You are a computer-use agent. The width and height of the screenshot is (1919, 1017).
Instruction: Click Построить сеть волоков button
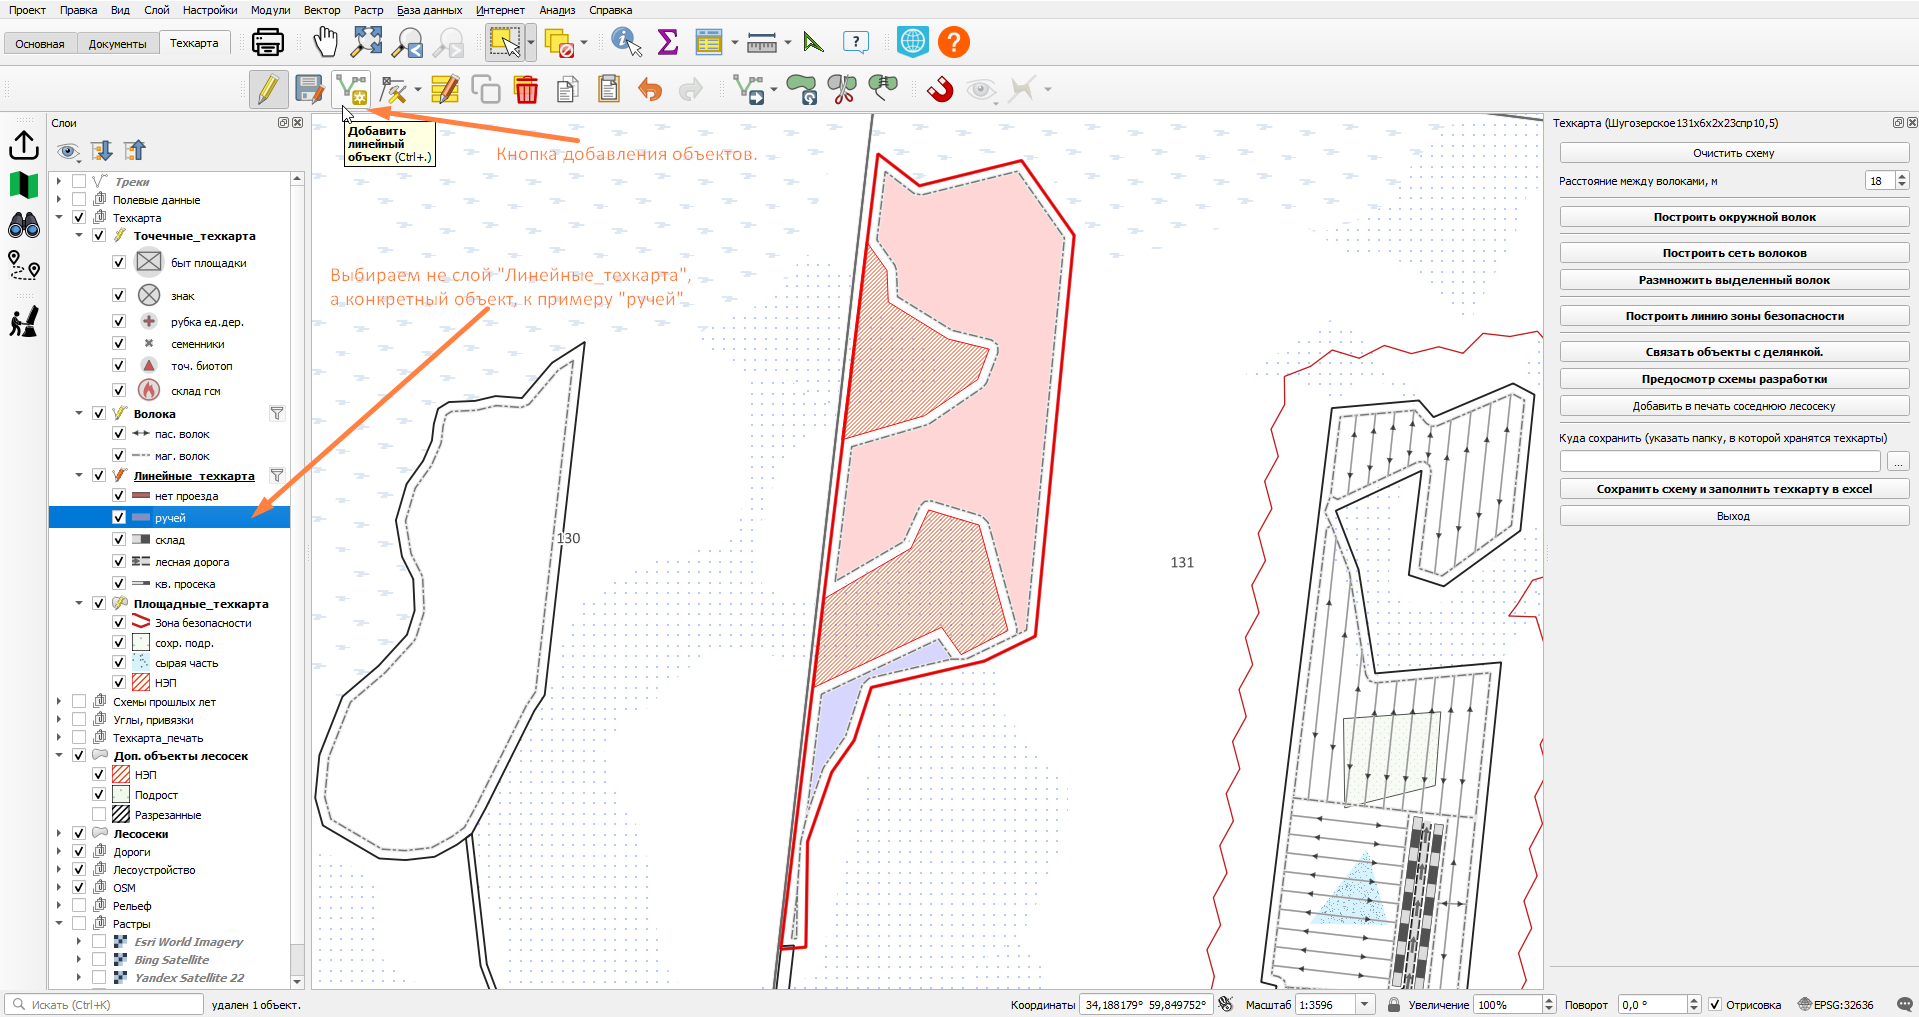[x=1734, y=253]
